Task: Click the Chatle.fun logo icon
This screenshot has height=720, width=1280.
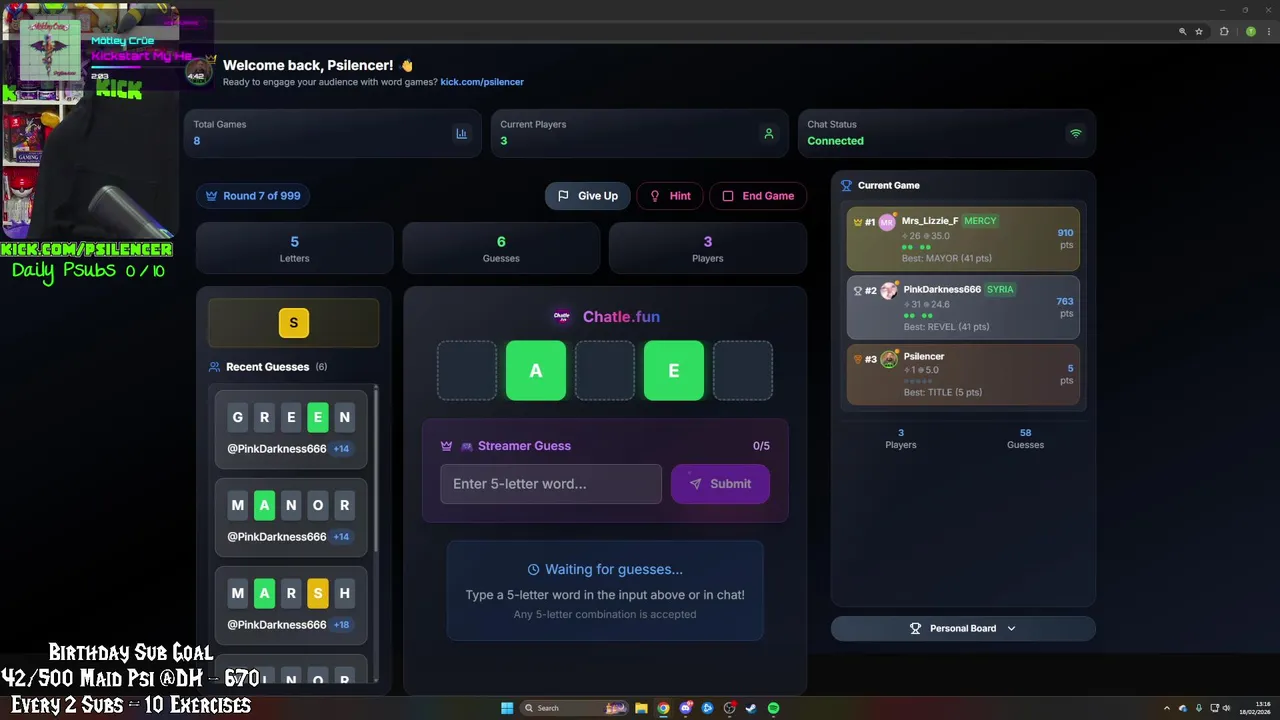Action: pyautogui.click(x=562, y=317)
